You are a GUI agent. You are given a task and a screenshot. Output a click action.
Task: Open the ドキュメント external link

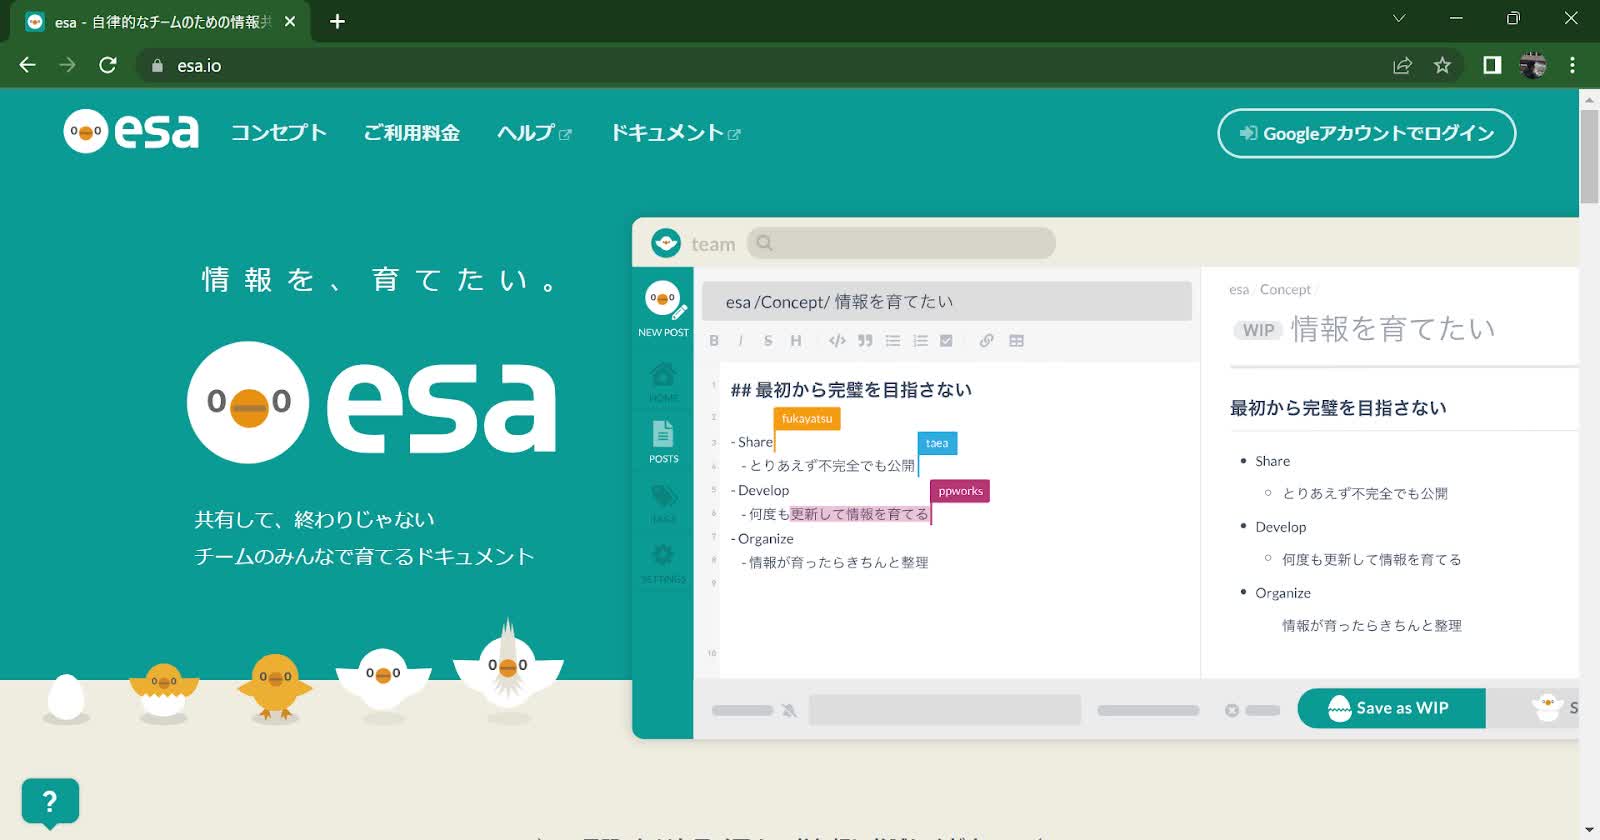[675, 133]
